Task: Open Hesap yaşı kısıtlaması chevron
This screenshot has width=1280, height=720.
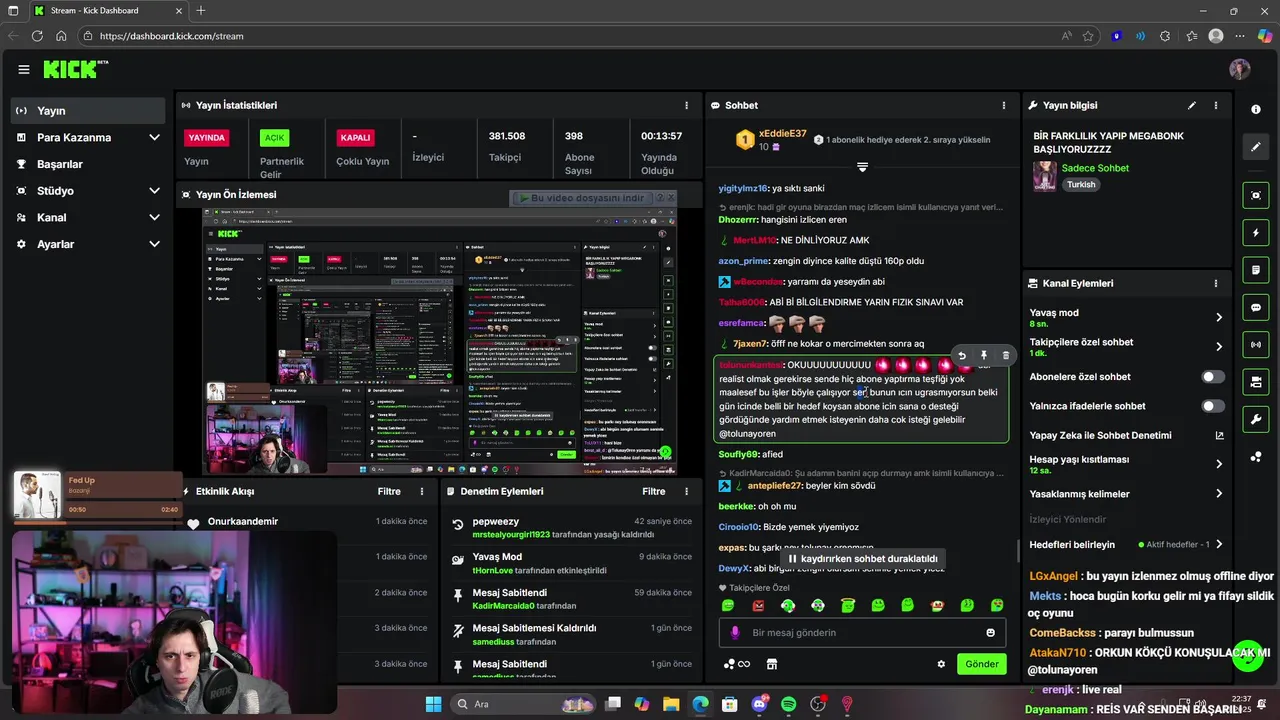Action: coord(1219,464)
